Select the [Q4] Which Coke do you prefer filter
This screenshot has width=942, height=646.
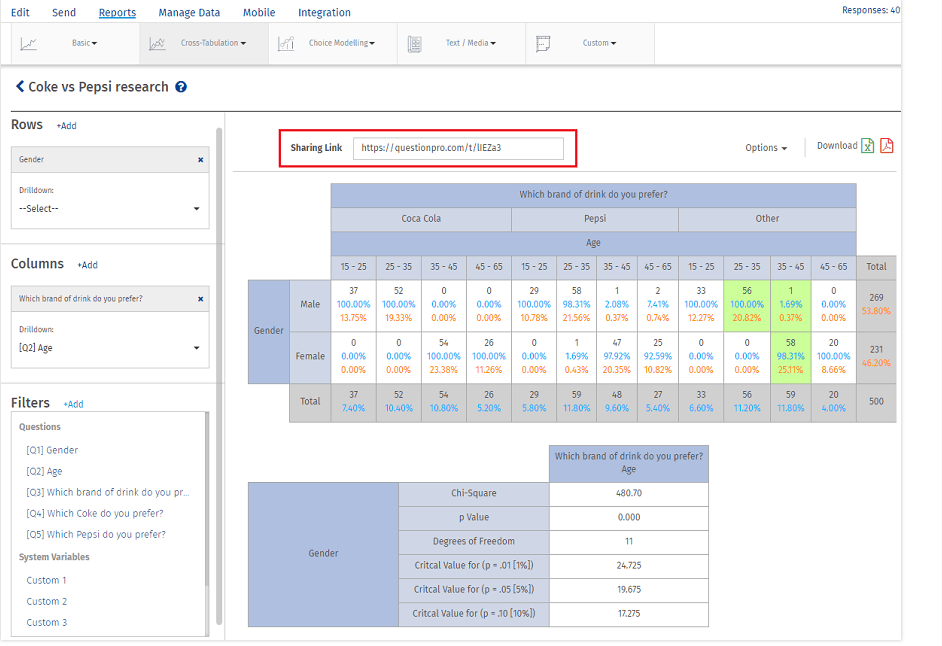95,513
